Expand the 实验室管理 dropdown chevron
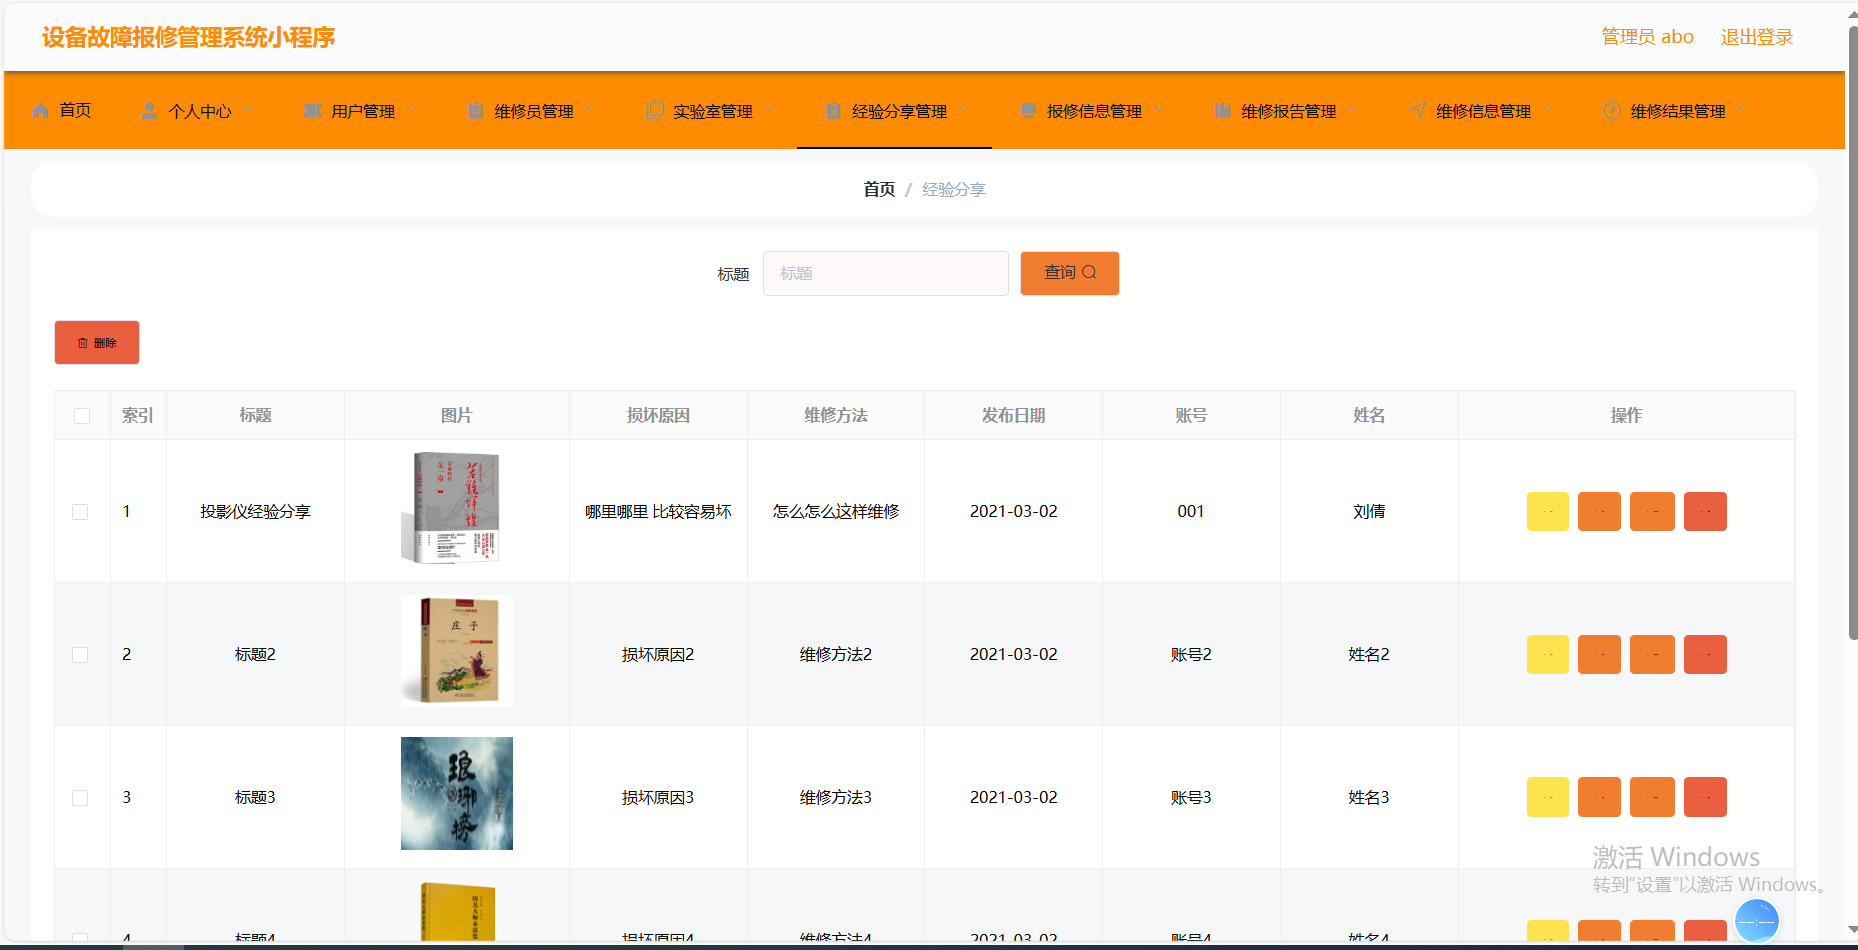 pos(768,109)
